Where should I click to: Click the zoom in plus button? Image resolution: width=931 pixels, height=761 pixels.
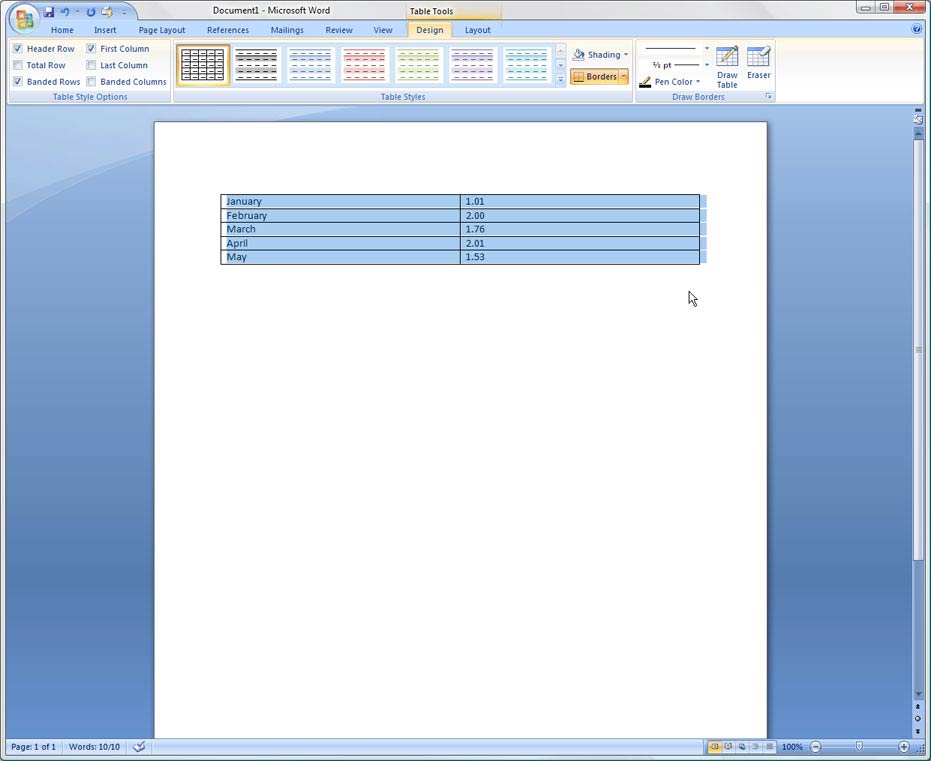(x=904, y=747)
